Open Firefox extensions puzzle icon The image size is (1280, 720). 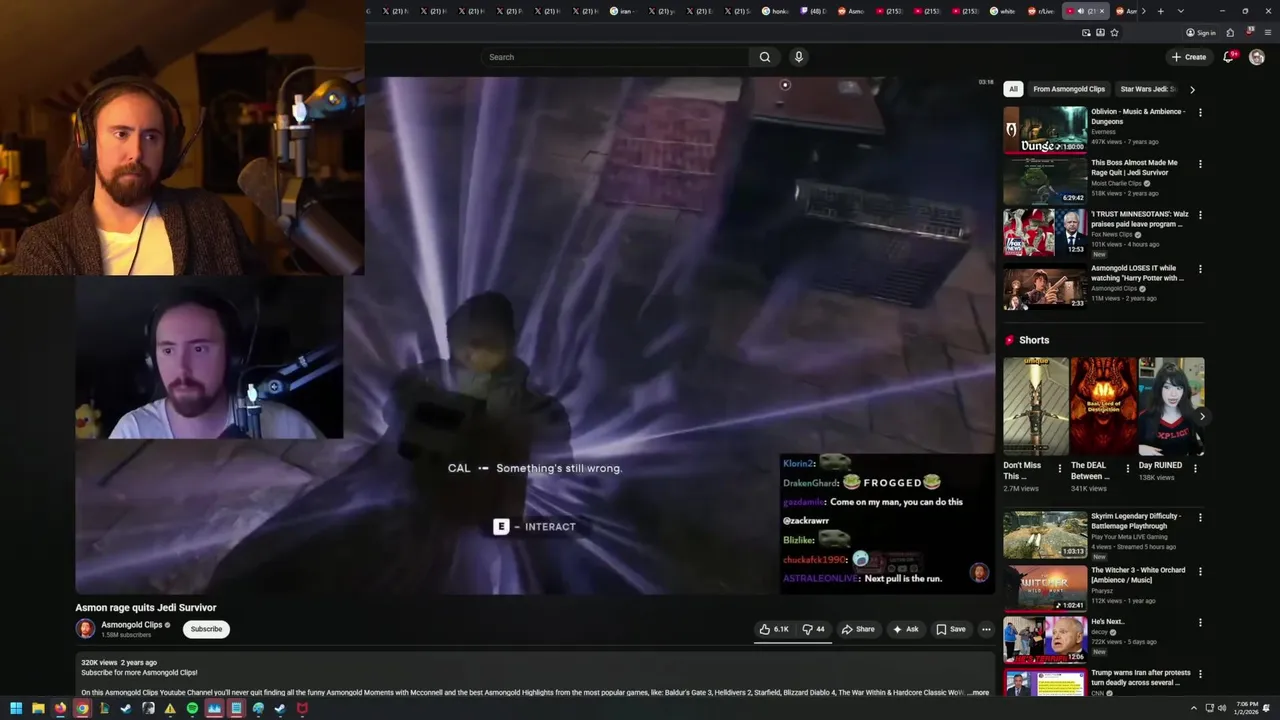(1230, 32)
